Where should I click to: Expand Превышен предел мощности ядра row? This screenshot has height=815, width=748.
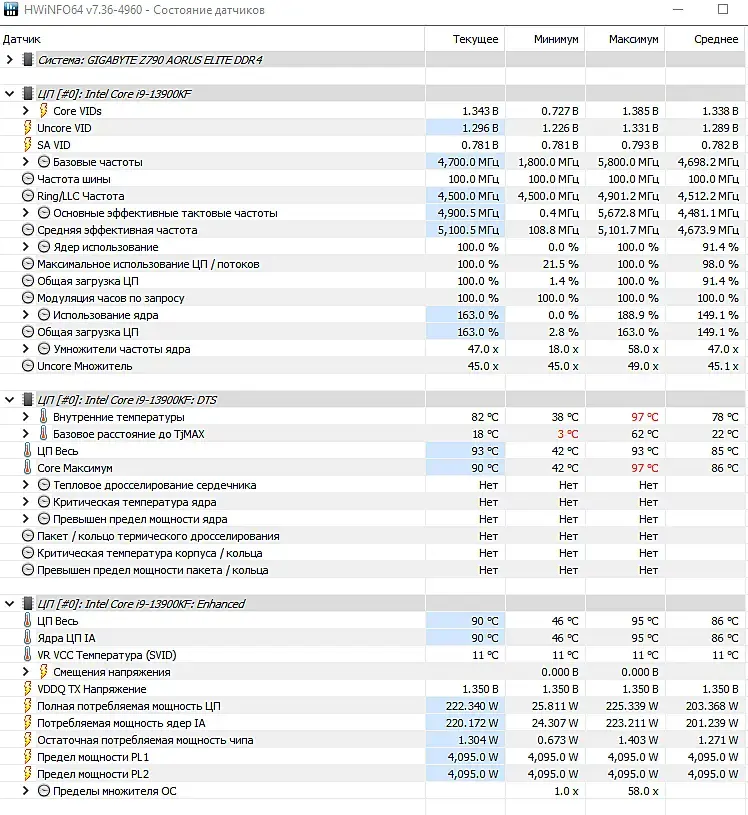pos(25,519)
